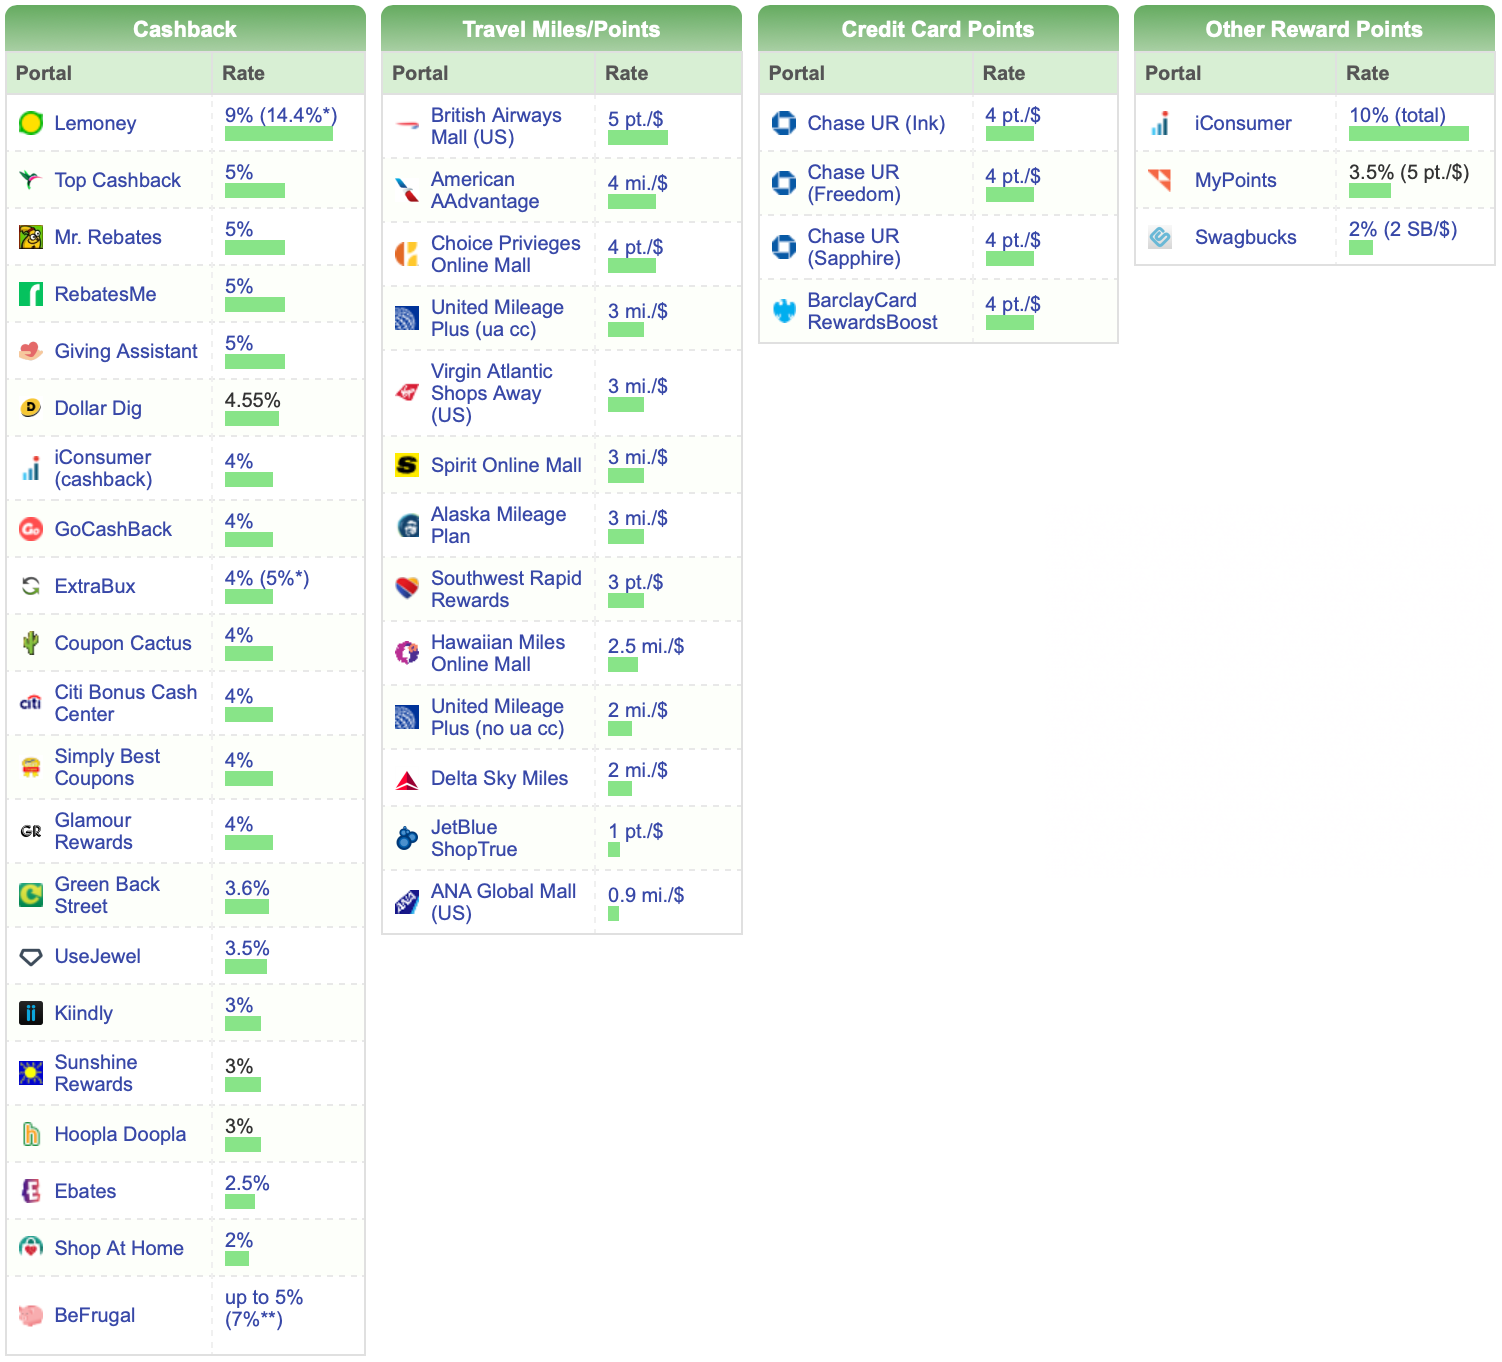Click the Other Reward Points table header

pos(1314,28)
